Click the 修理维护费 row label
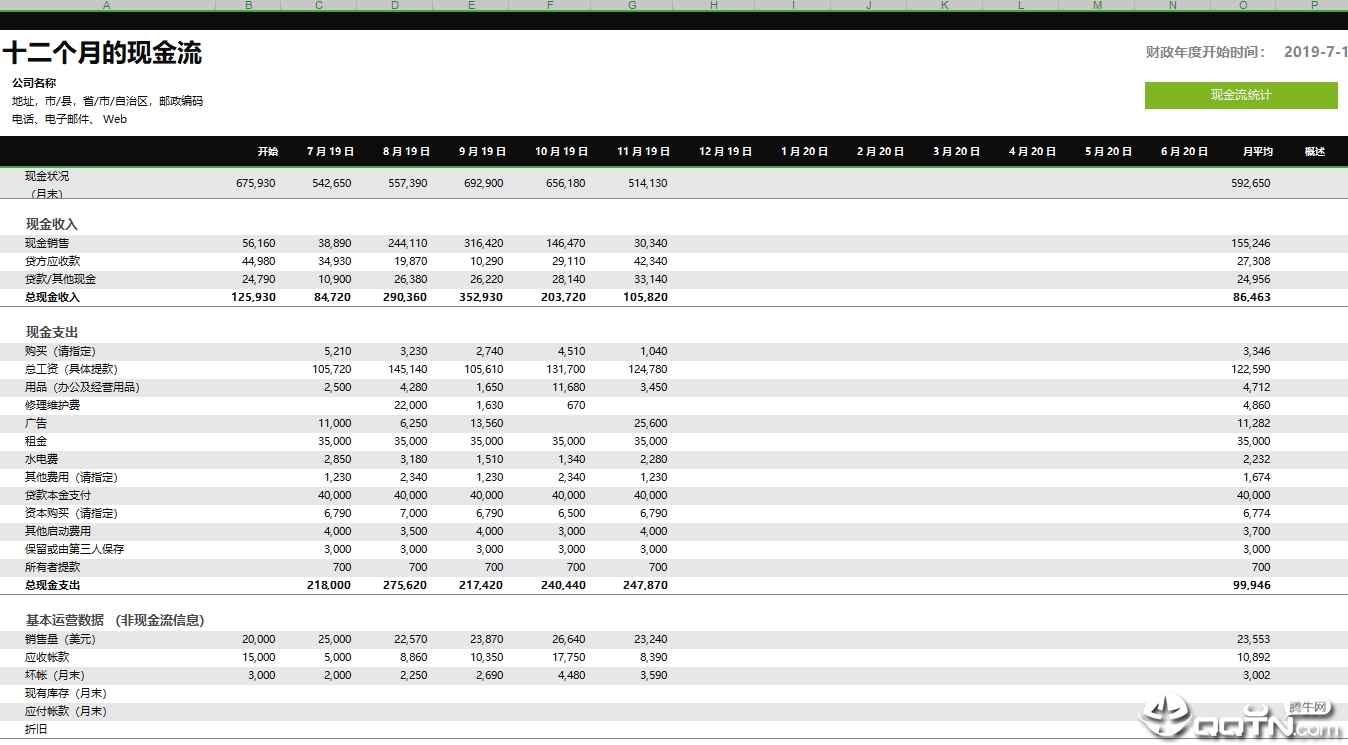This screenshot has width=1348, height=745. 52,405
